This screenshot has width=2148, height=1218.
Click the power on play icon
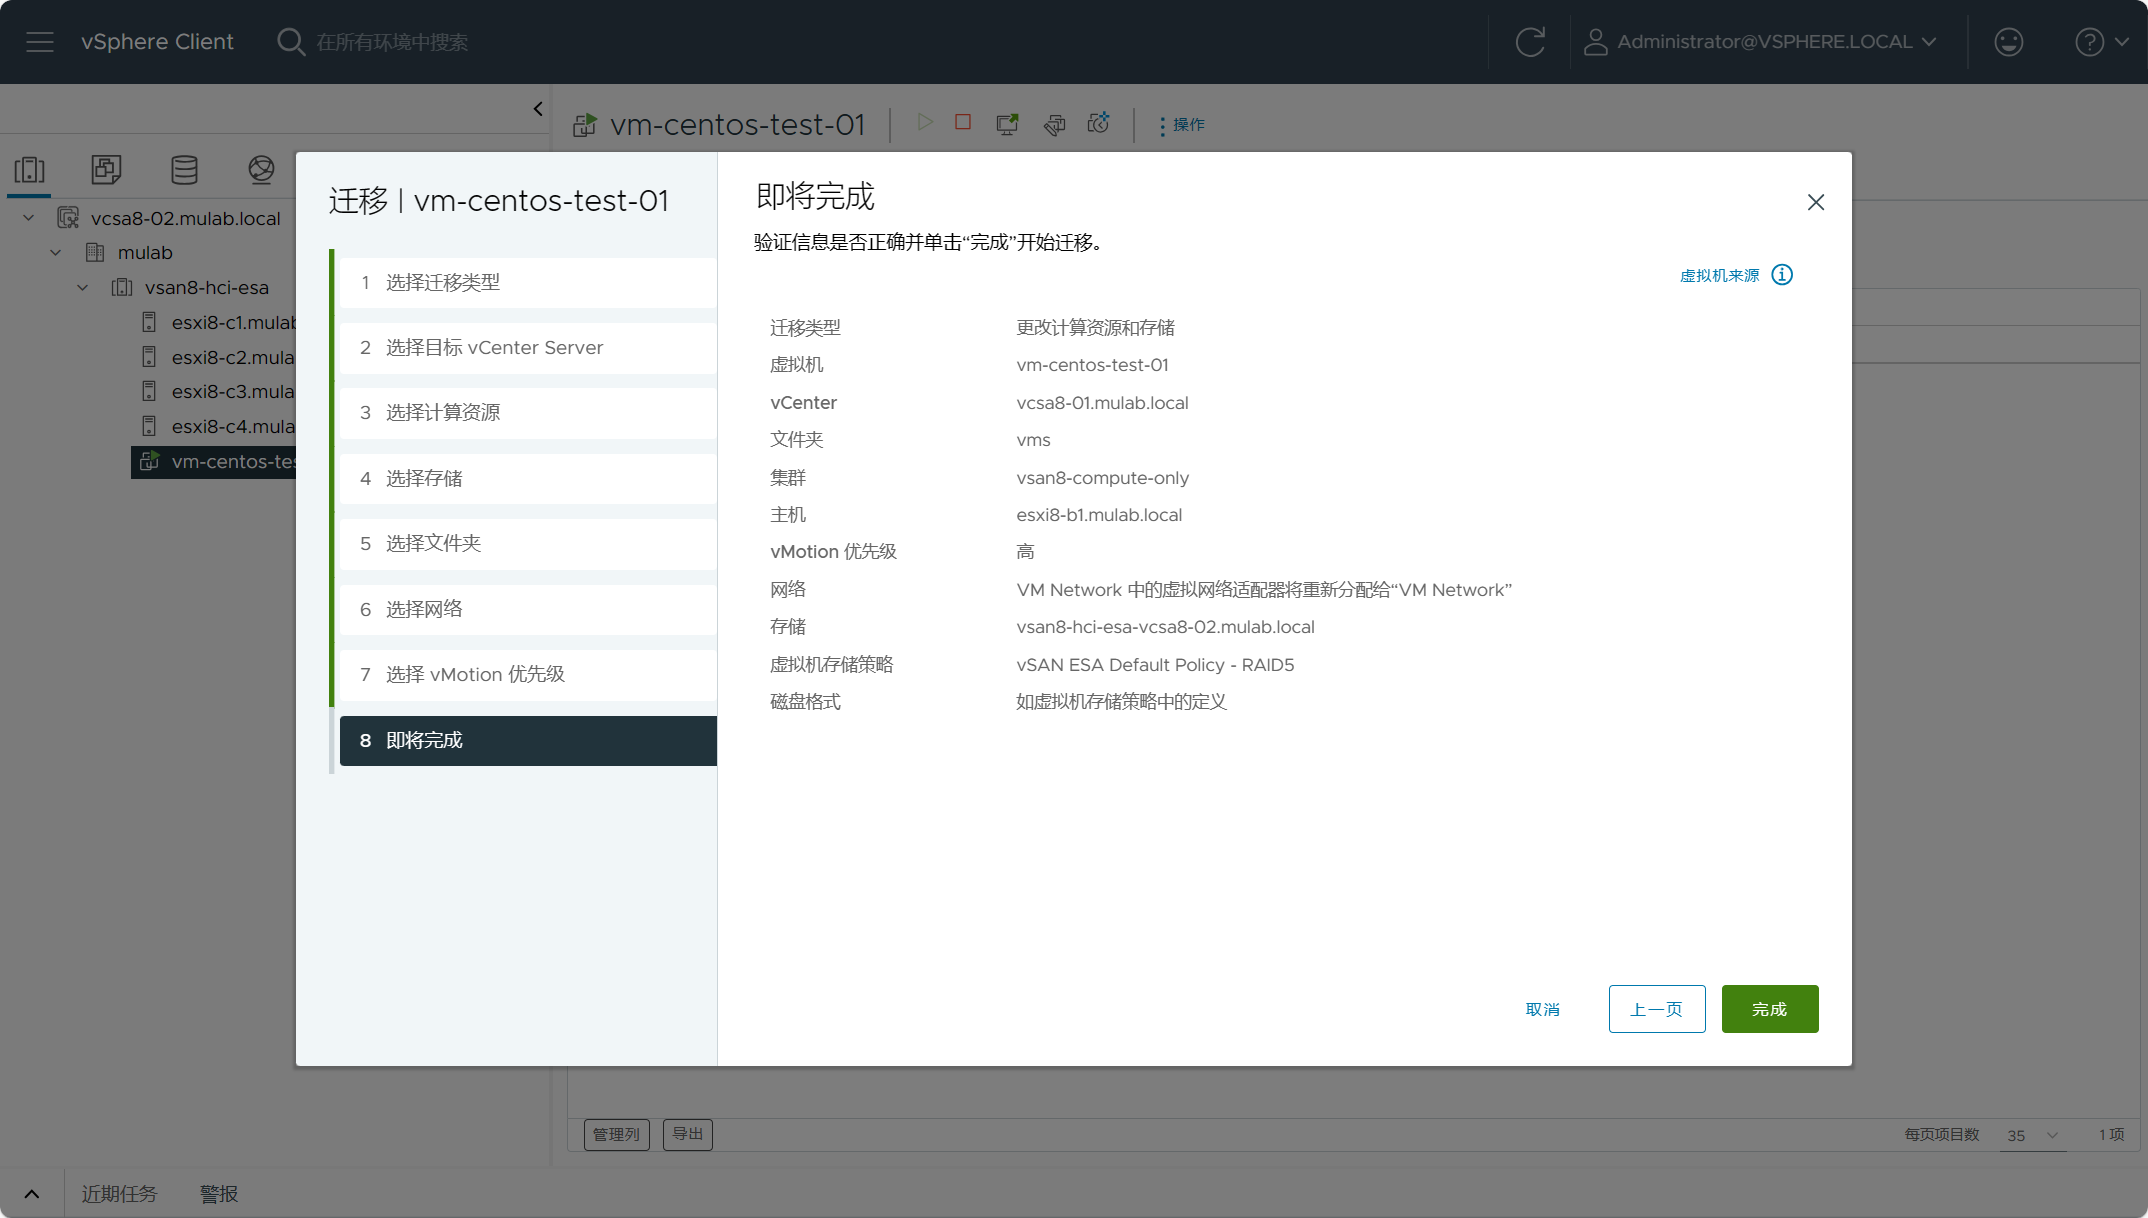tap(925, 122)
